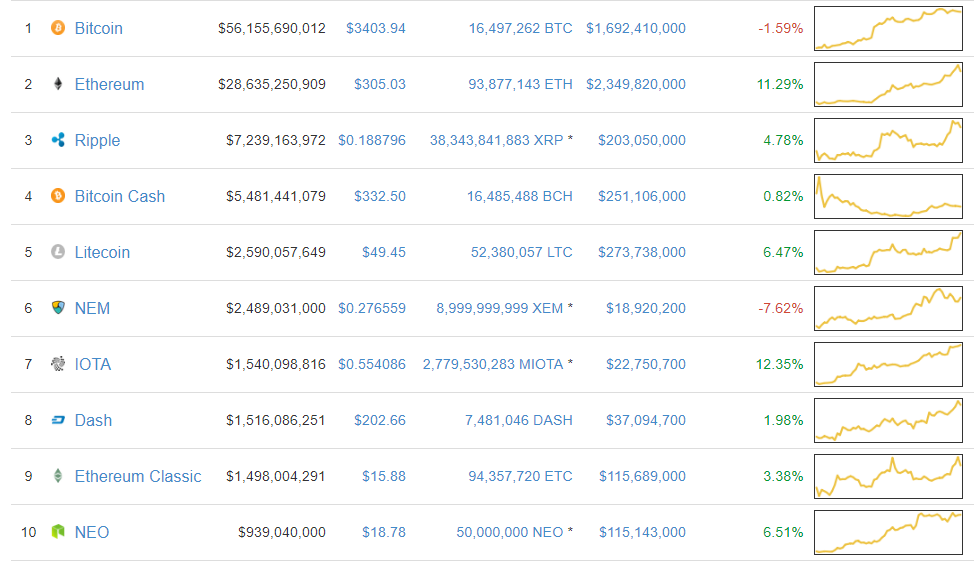
Task: Click IOTA price $0.554086
Action: point(371,364)
